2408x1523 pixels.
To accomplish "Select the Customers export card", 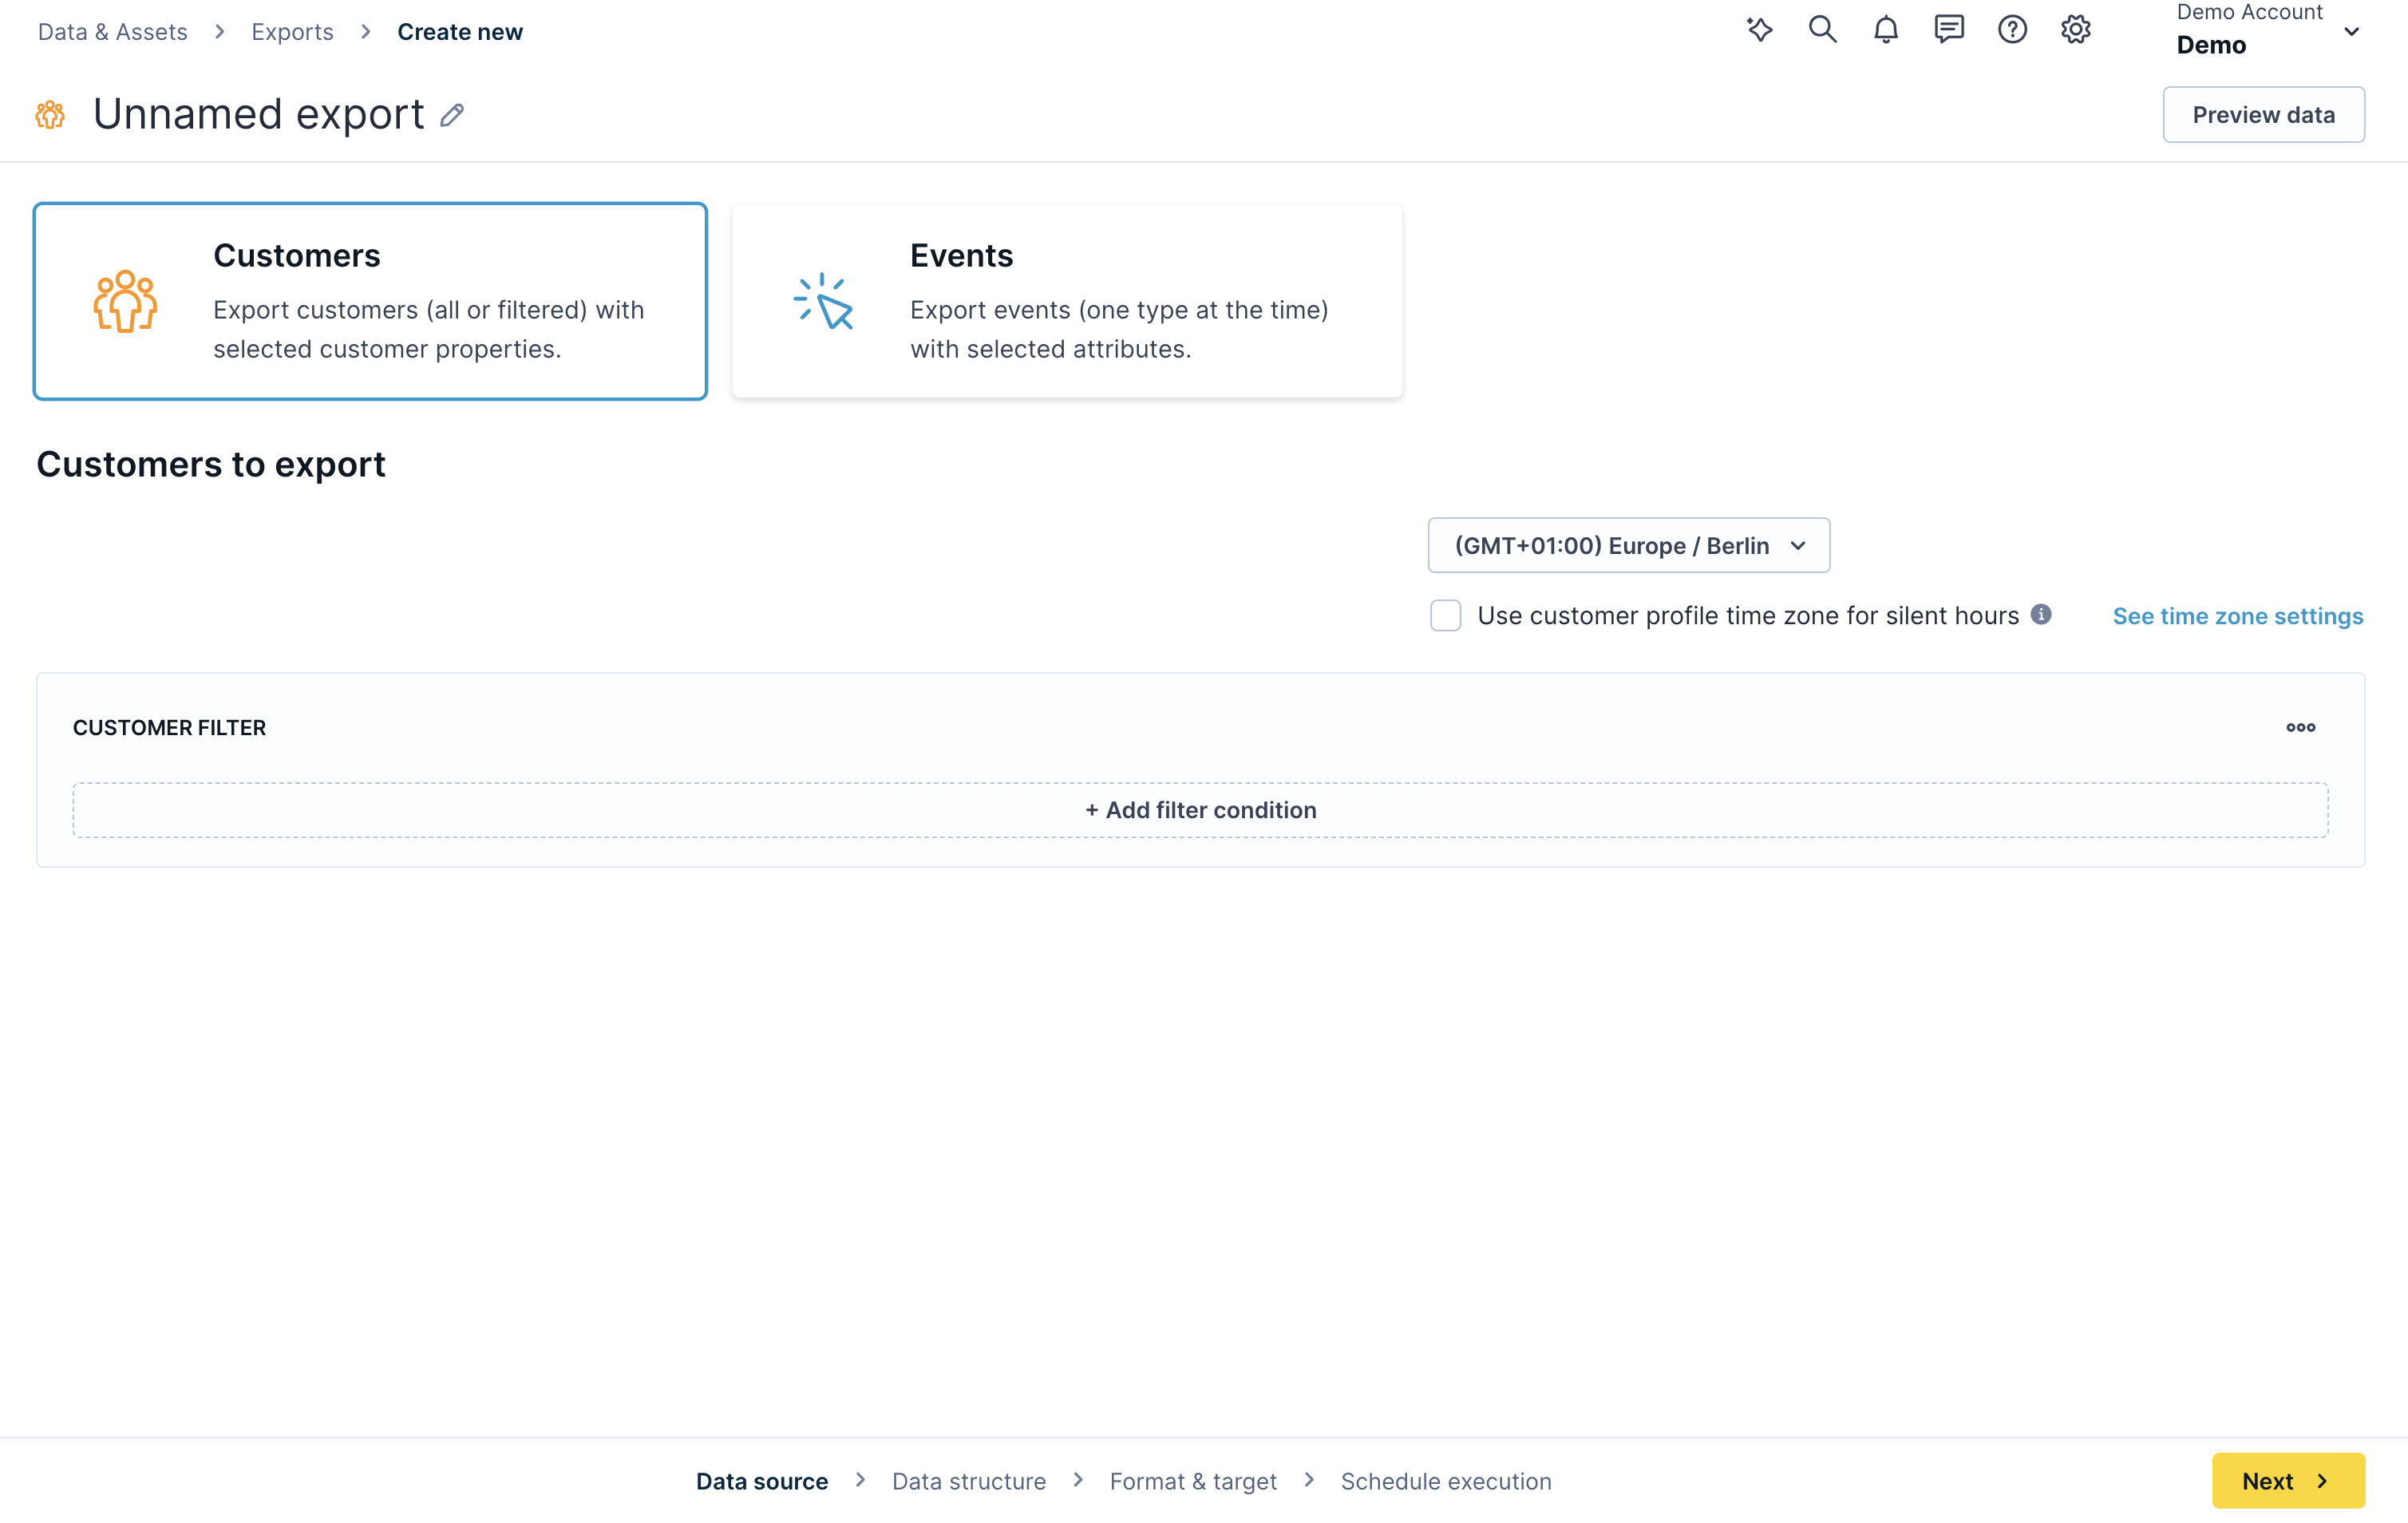I will (x=370, y=300).
